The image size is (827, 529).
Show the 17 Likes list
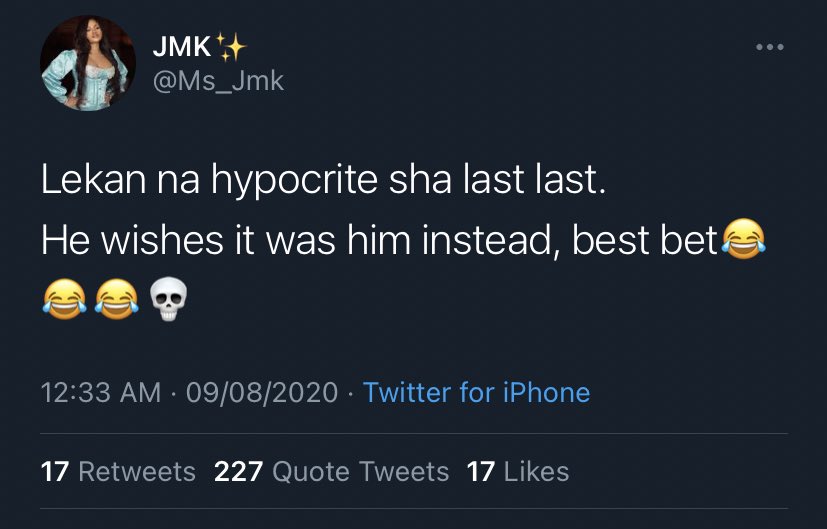517,471
